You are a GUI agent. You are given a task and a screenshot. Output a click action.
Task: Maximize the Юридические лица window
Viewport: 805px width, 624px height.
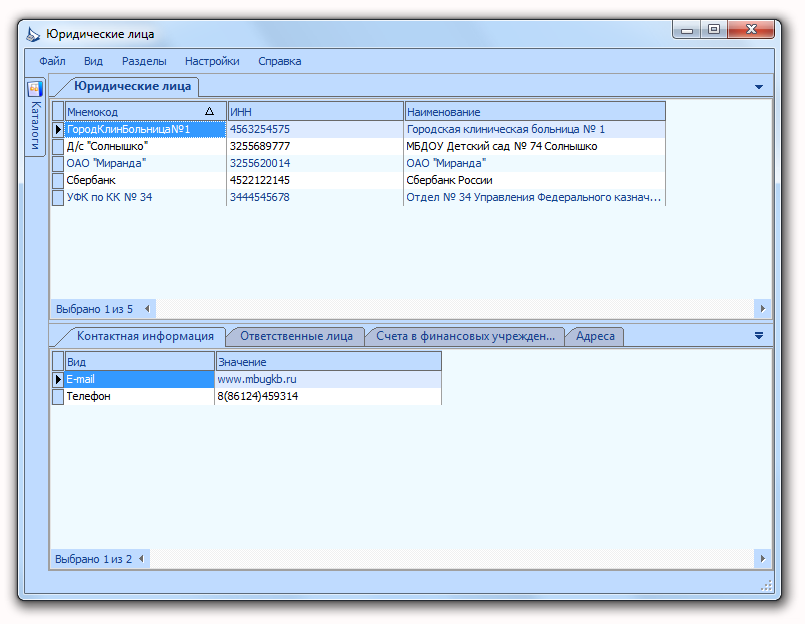pyautogui.click(x=714, y=30)
